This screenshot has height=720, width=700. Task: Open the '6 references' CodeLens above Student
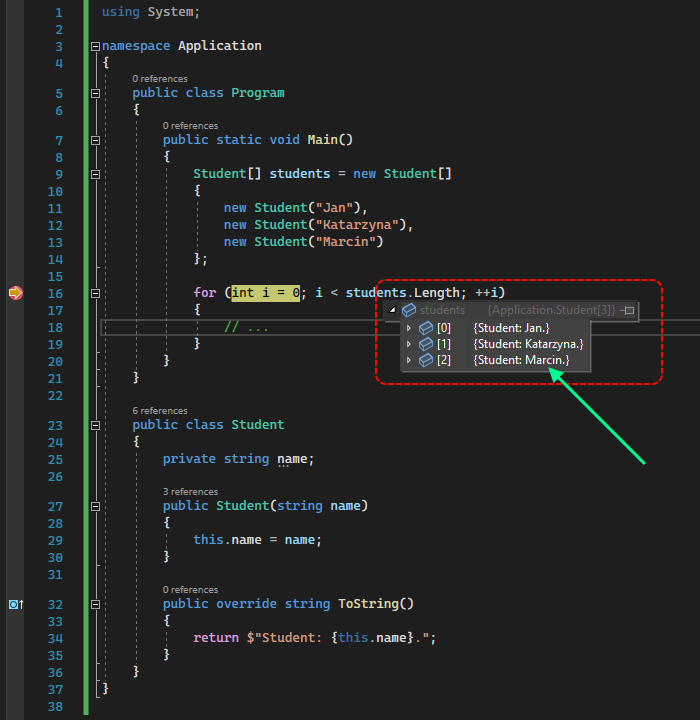[x=160, y=410]
